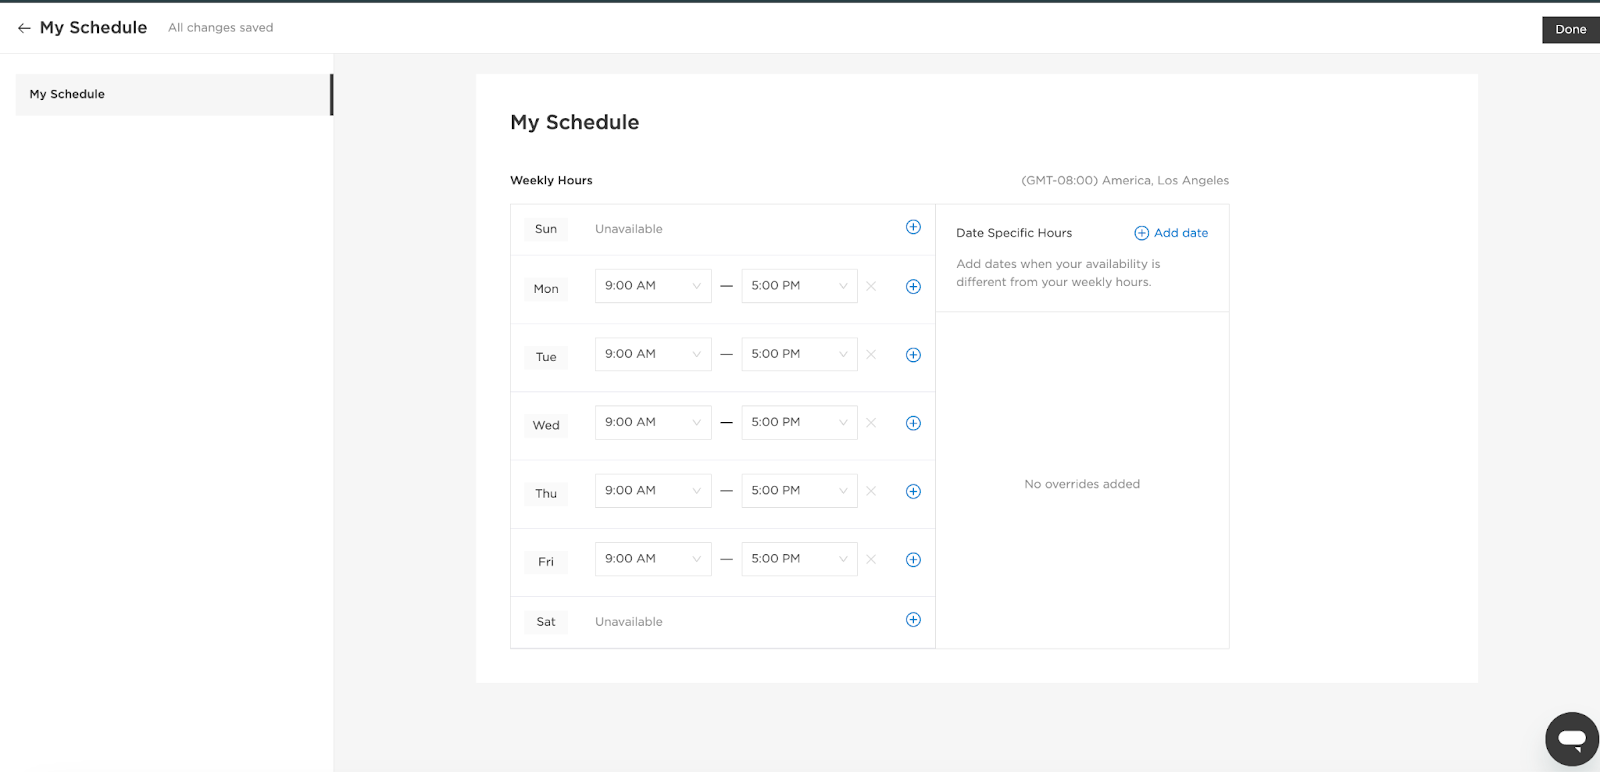
Task: Click the Sat day label
Action: (x=546, y=622)
